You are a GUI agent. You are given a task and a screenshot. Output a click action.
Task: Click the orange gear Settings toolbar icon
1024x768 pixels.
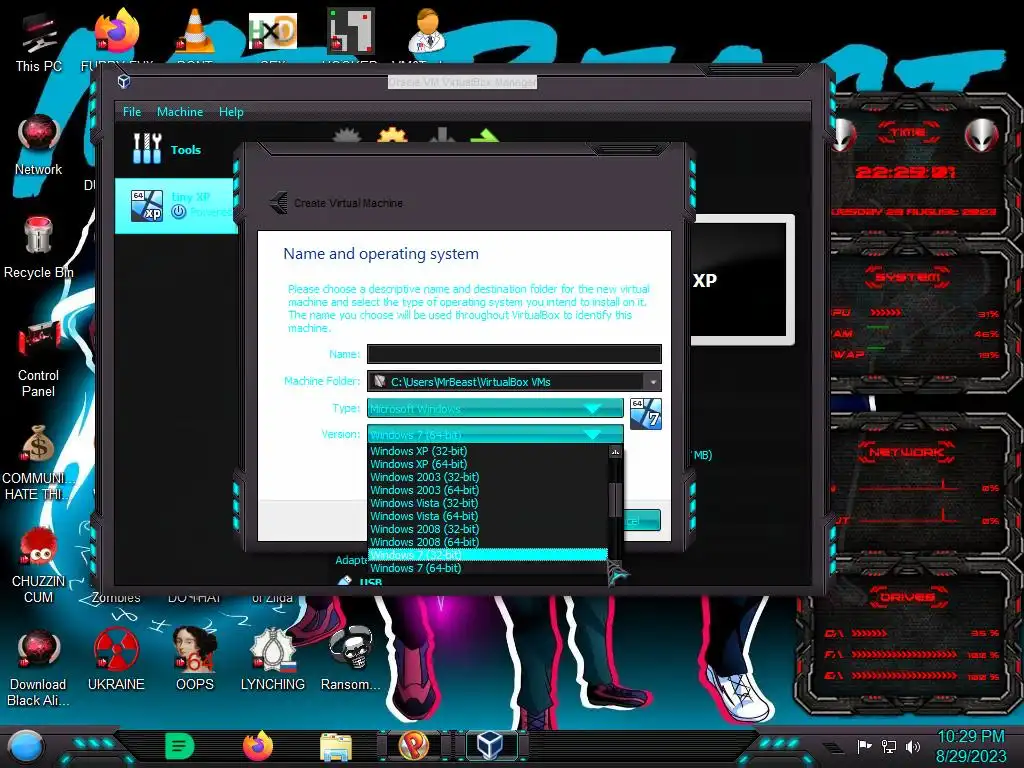pos(392,136)
